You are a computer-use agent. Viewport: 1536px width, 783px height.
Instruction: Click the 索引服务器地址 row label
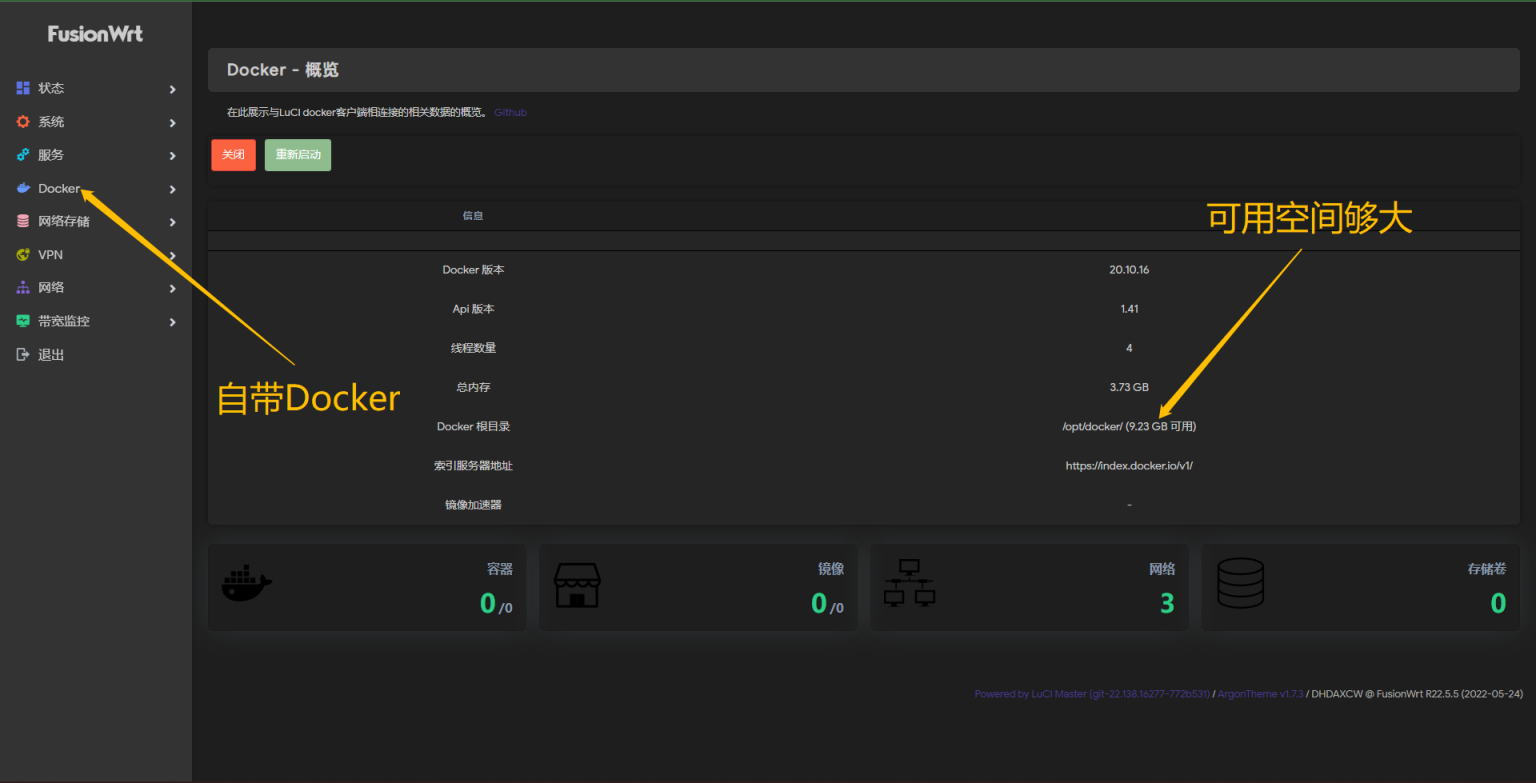473,466
